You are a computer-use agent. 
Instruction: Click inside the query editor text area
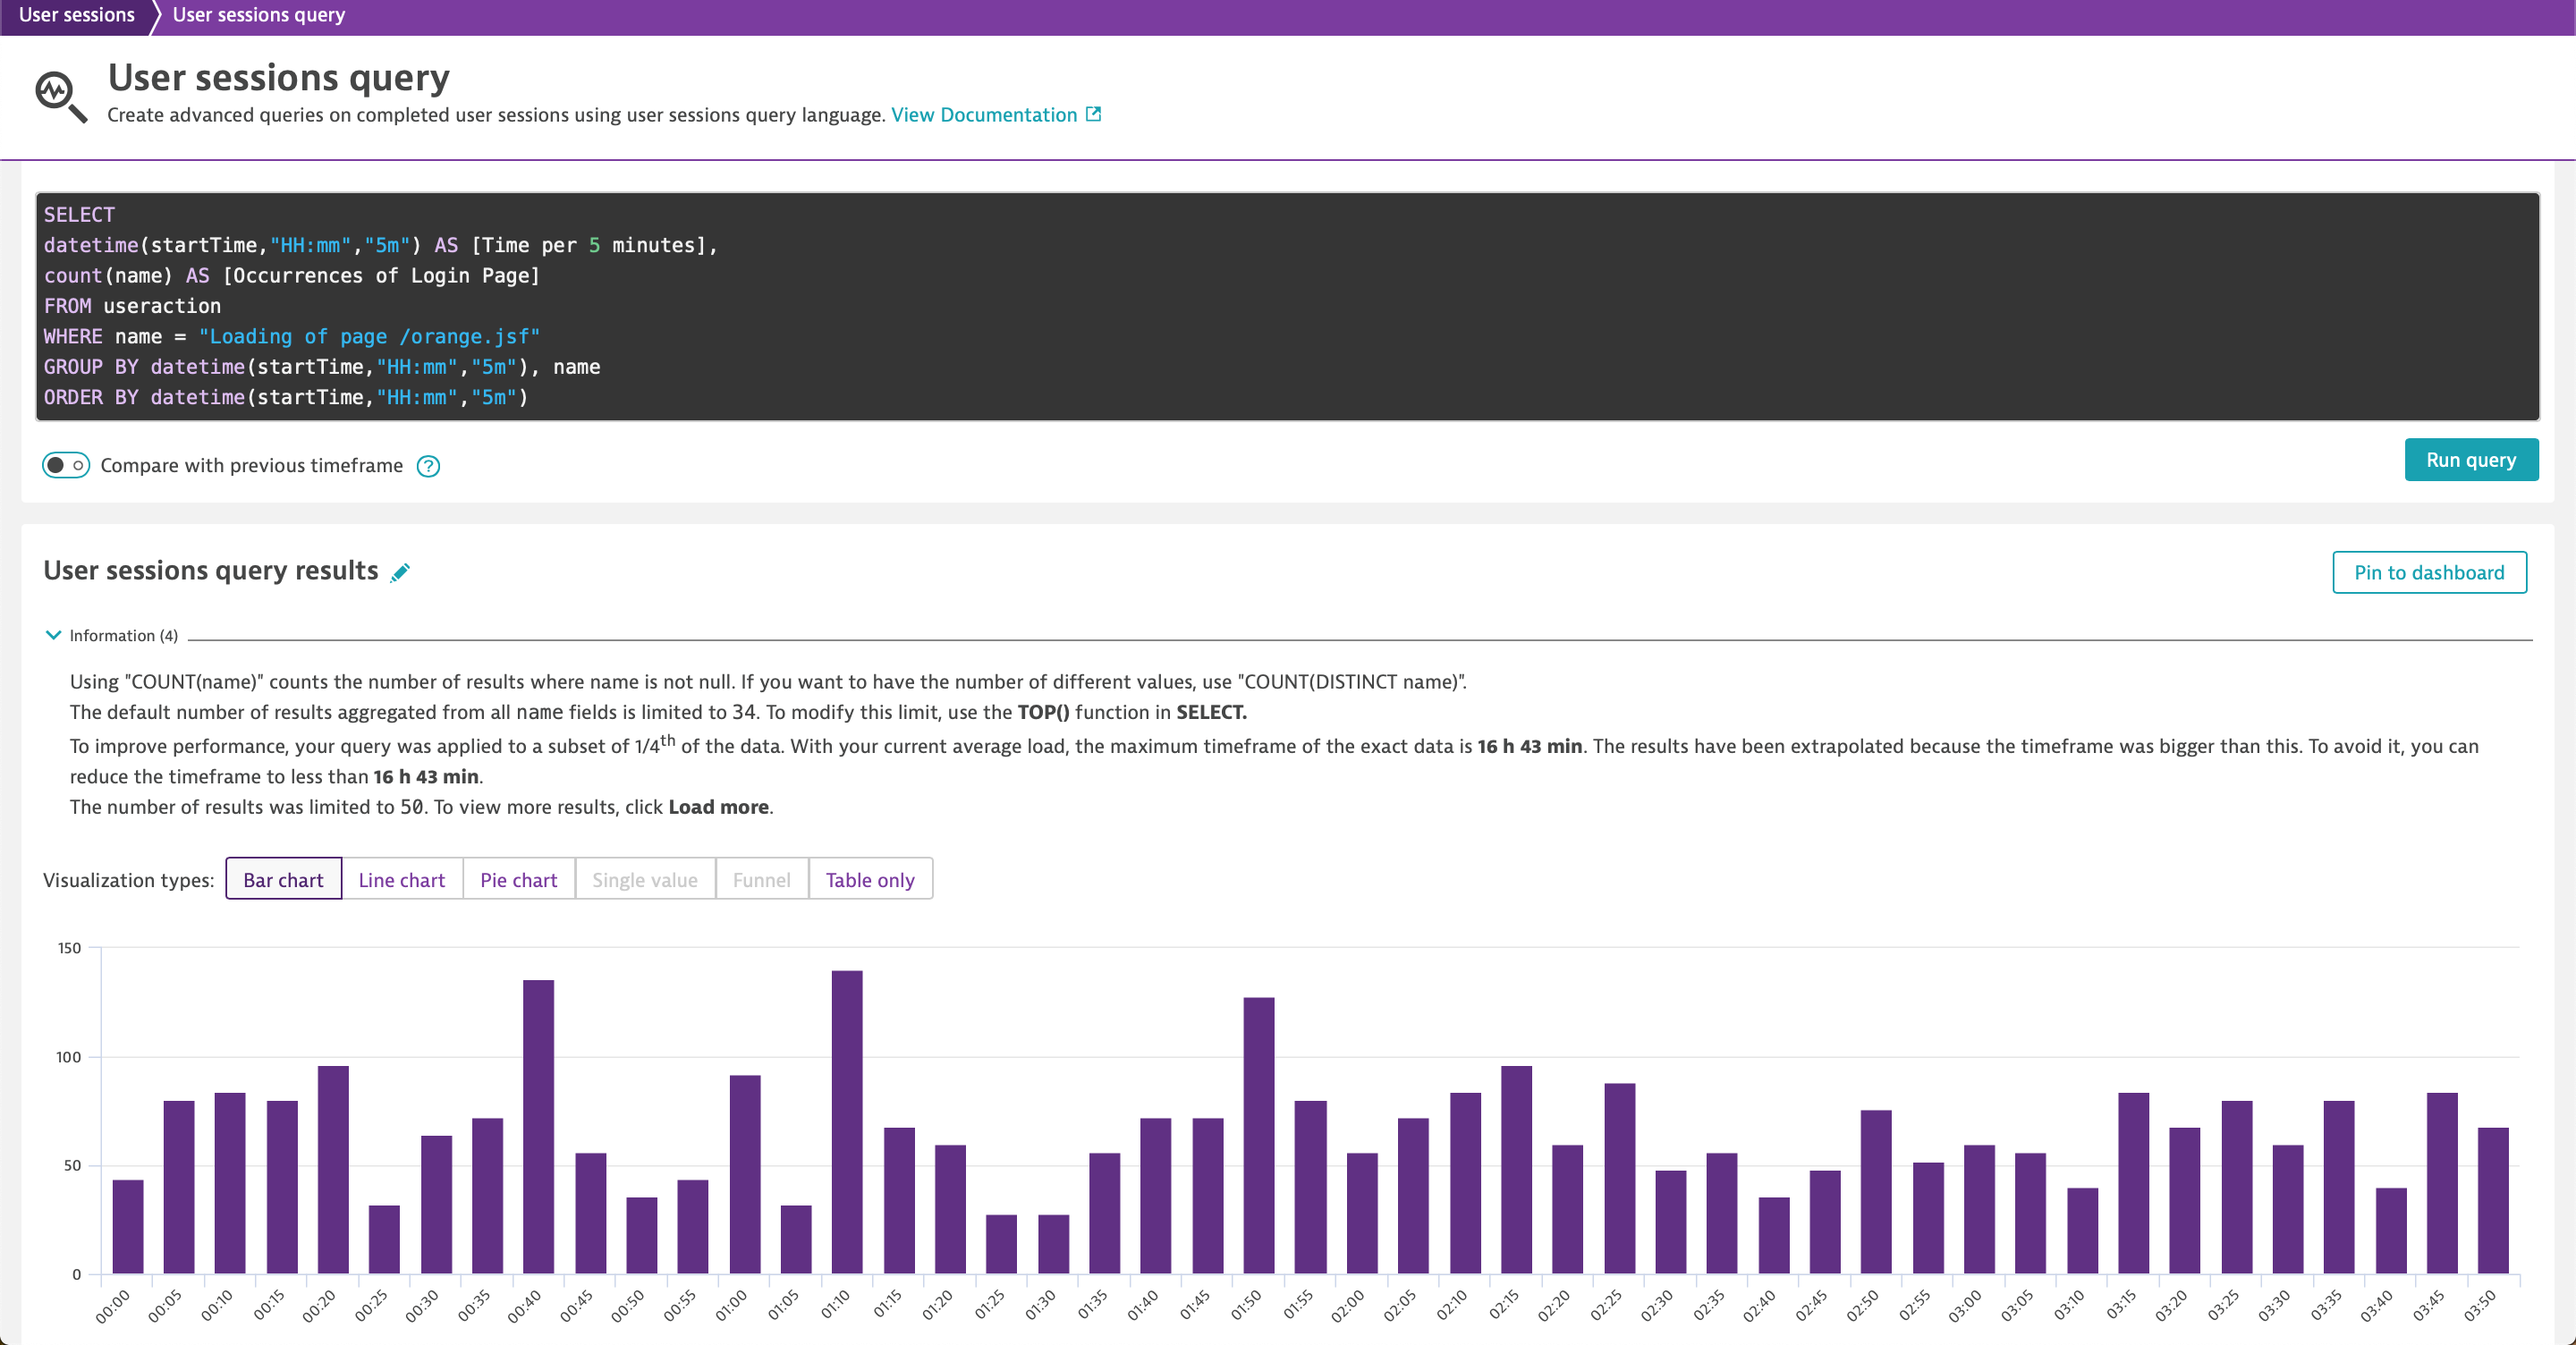tap(1286, 306)
